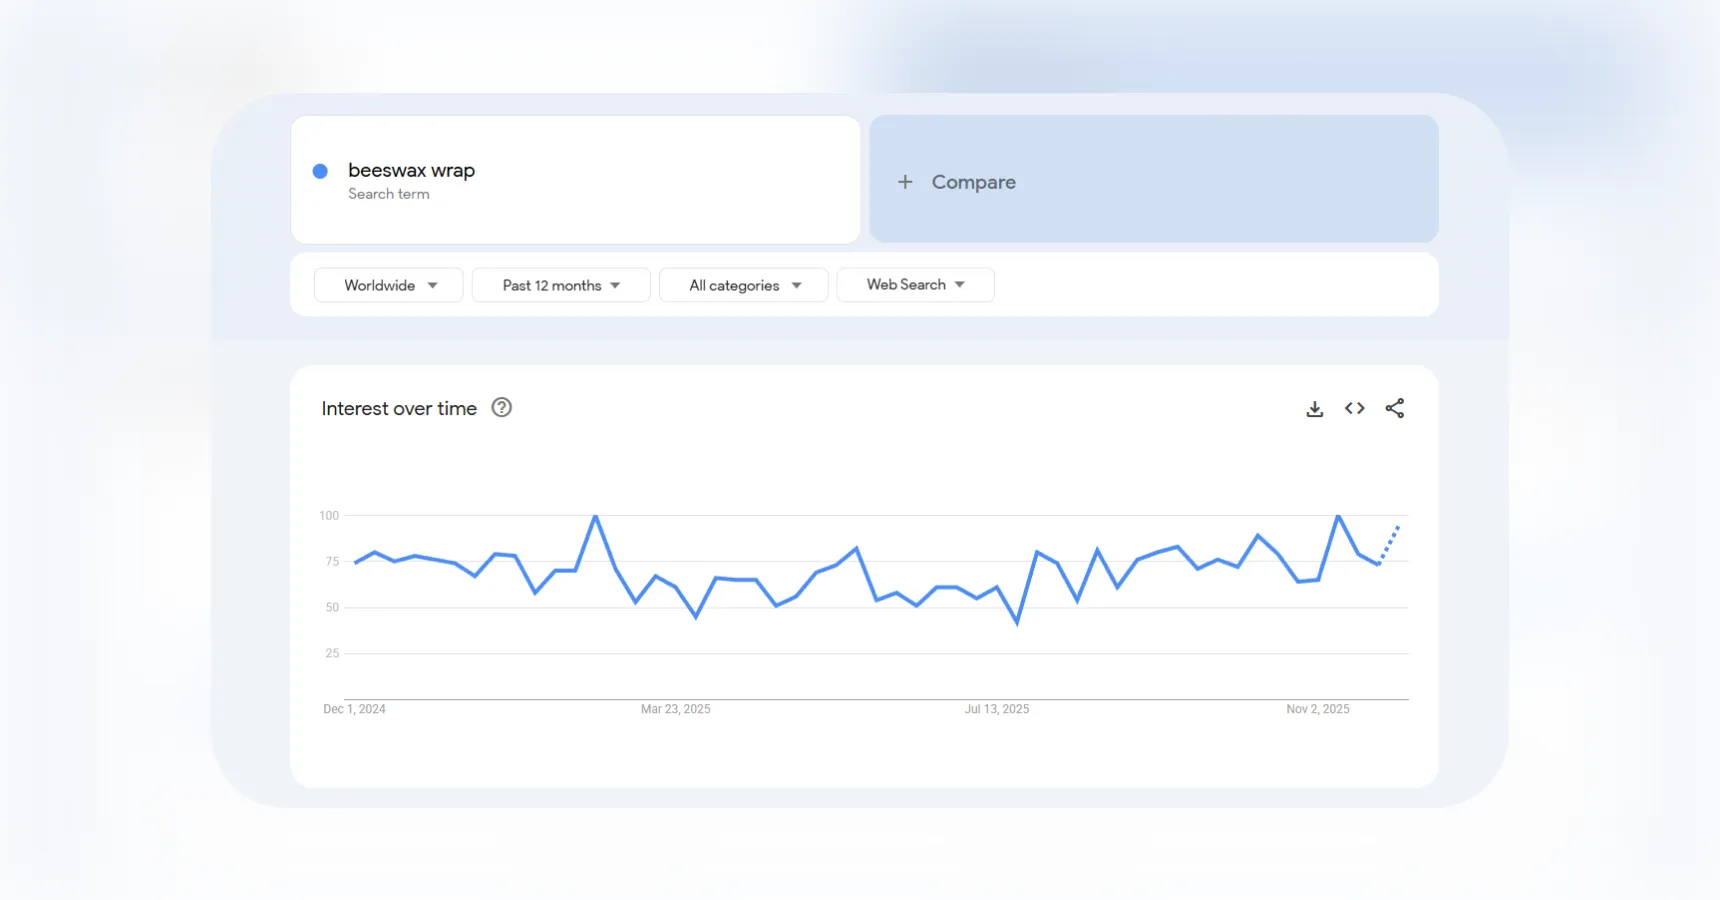Screen dimensions: 1720x900
Task: Open the Worldwide region dropdown
Action: pos(388,284)
